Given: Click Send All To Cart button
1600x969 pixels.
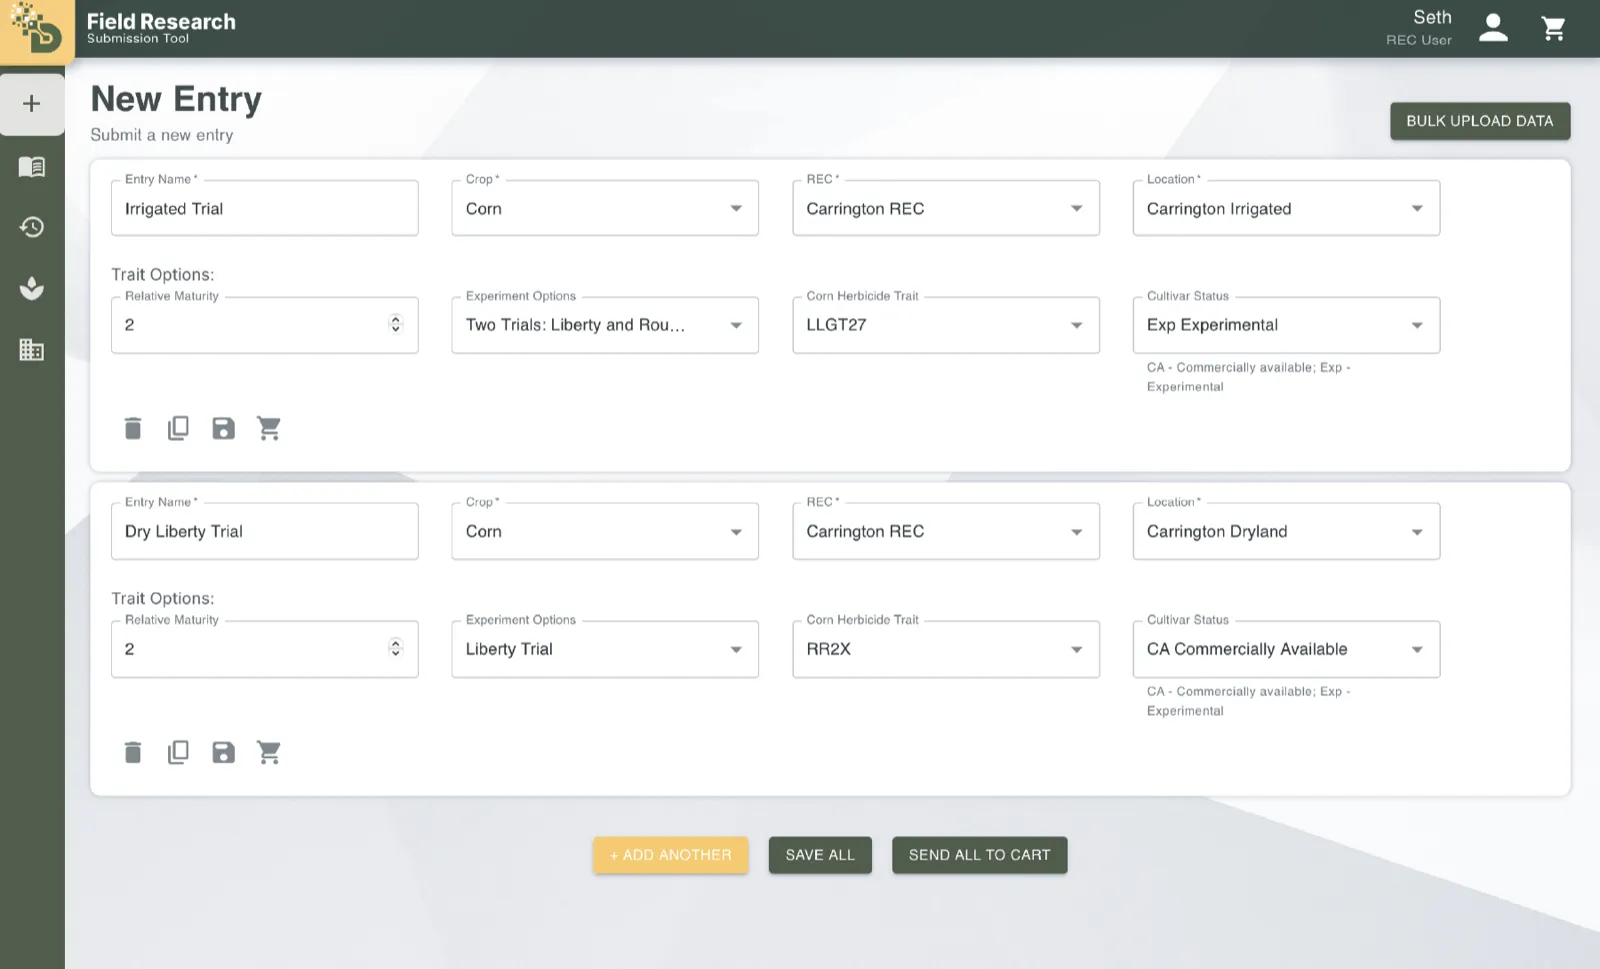Looking at the screenshot, I should point(979,855).
